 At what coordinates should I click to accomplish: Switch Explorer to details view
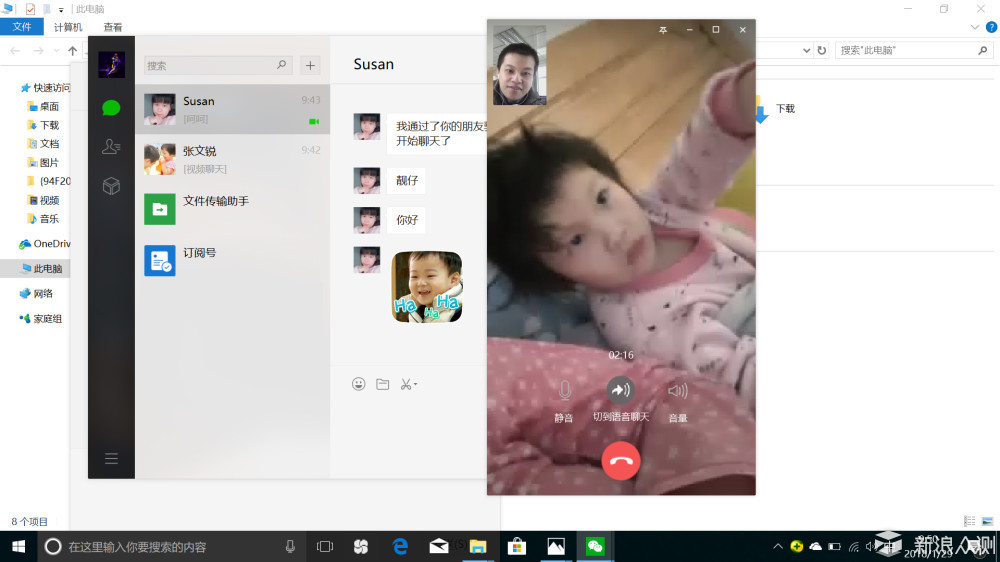969,521
